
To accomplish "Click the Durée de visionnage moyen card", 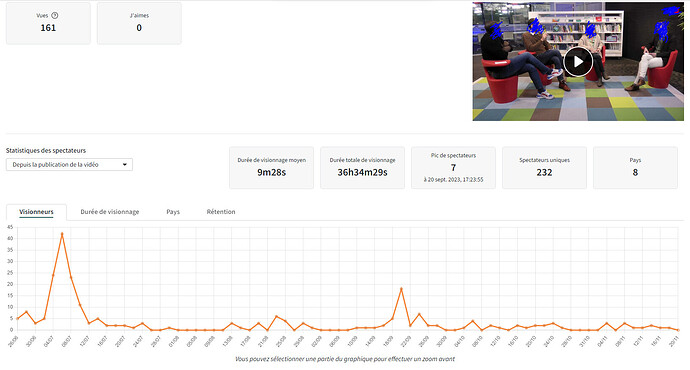I will pos(272,168).
